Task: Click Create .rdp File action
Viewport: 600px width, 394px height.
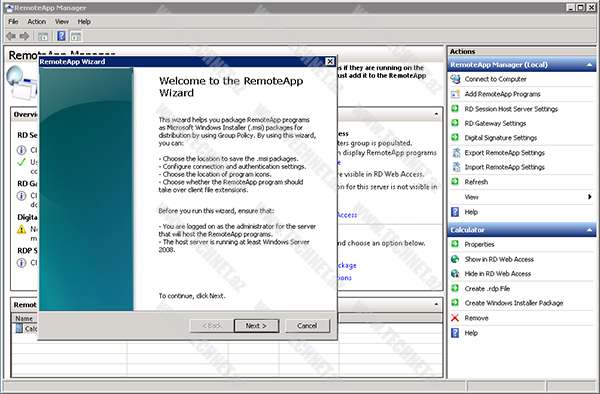Action: click(487, 289)
